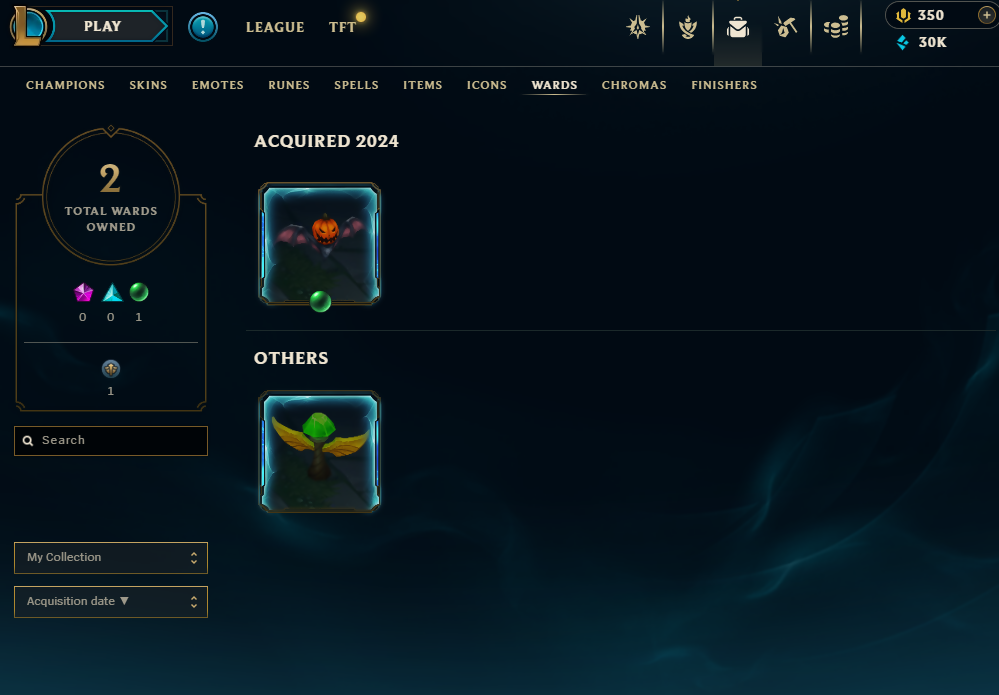Click the League logo home icon
The image size is (999, 695).
coord(27,26)
